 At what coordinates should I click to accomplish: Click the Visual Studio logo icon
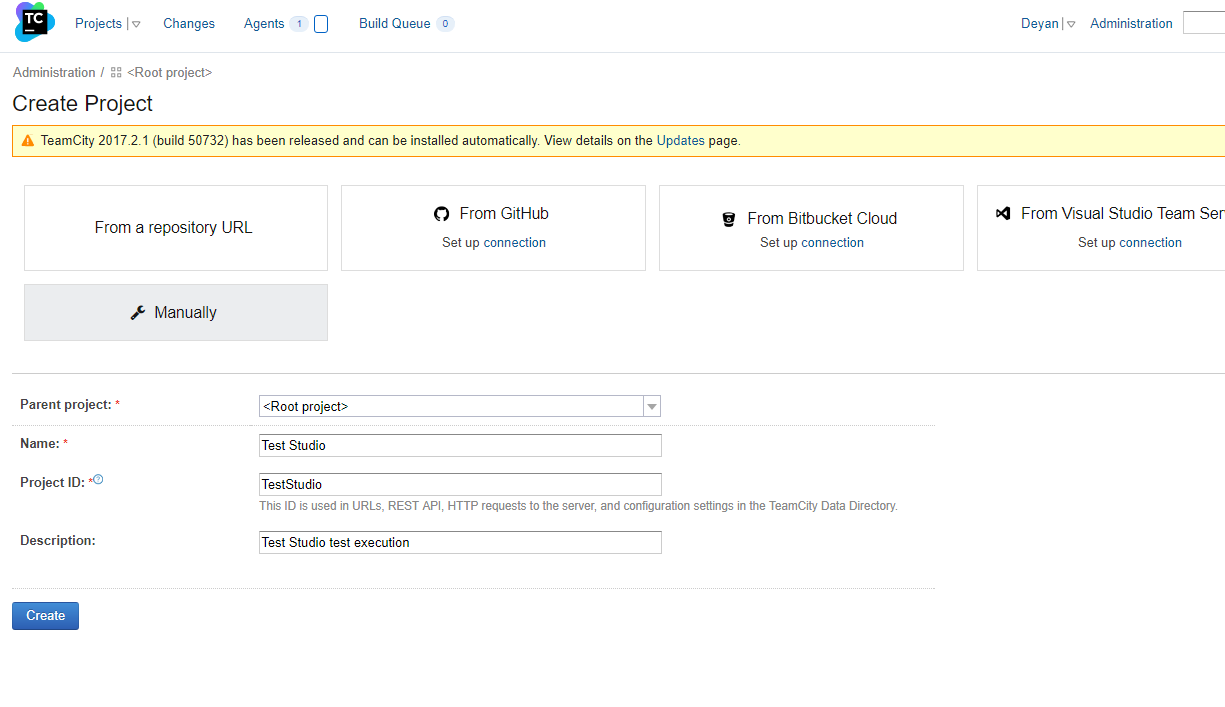[1003, 213]
